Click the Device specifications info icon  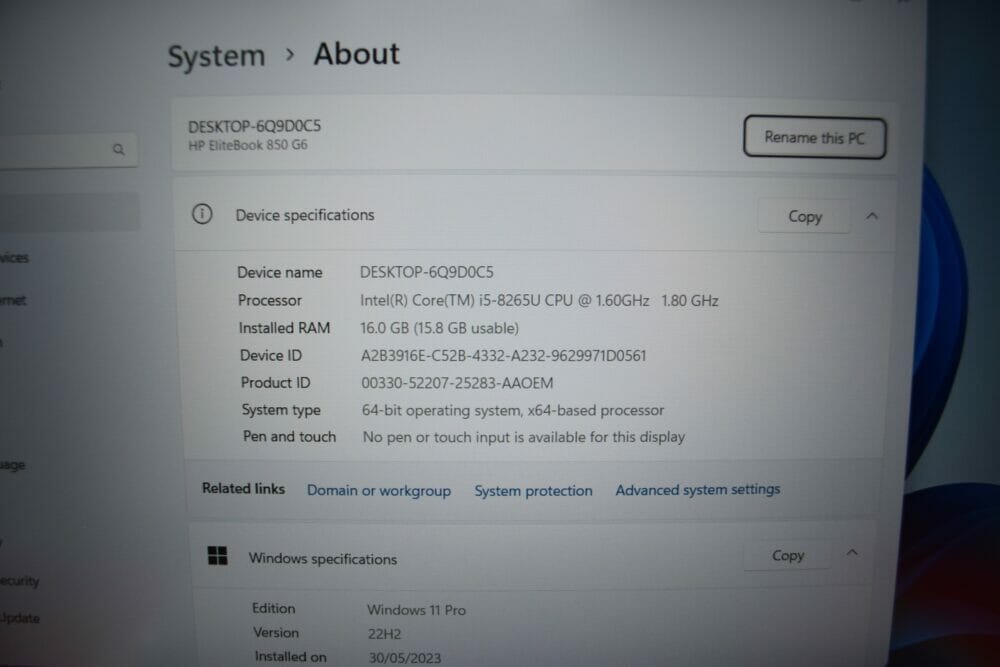click(202, 214)
